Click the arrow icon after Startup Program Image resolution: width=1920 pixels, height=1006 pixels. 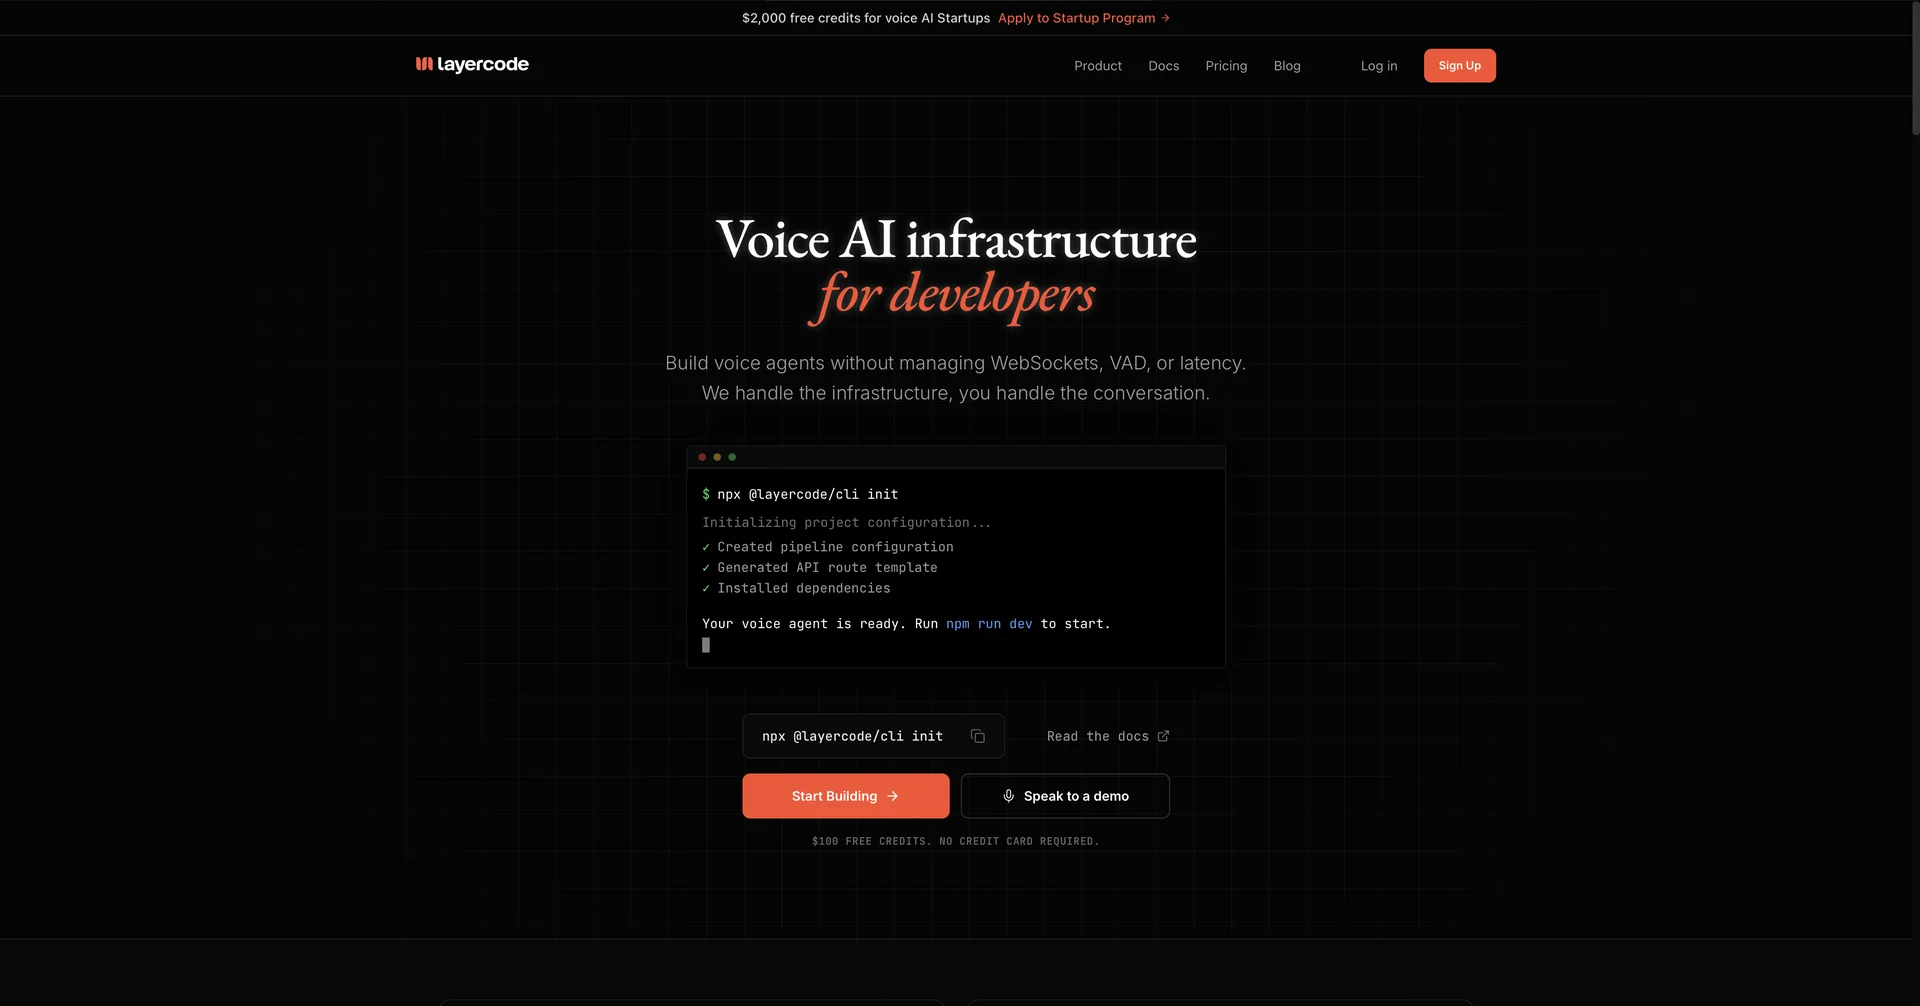(1165, 18)
